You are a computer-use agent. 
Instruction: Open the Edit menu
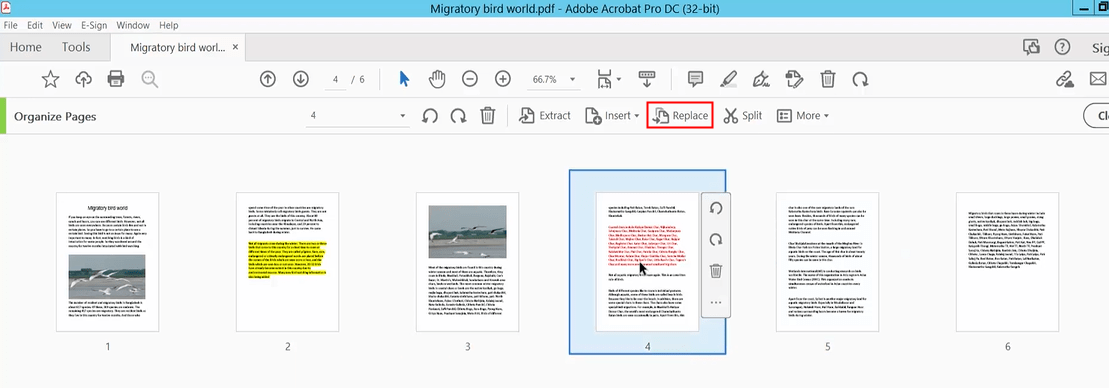pyautogui.click(x=35, y=25)
